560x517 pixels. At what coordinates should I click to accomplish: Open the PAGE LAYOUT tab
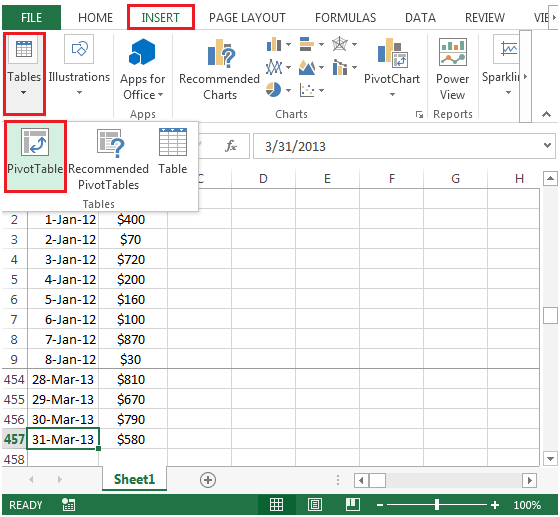click(247, 17)
